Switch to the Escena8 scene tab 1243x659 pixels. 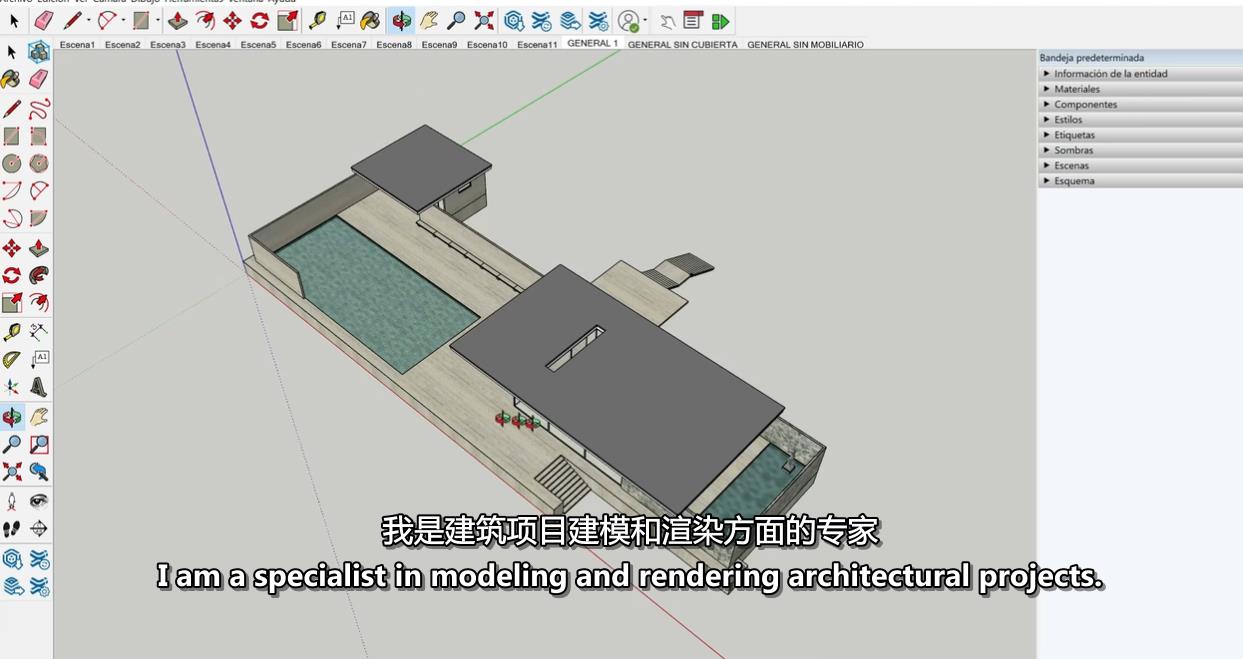(394, 45)
